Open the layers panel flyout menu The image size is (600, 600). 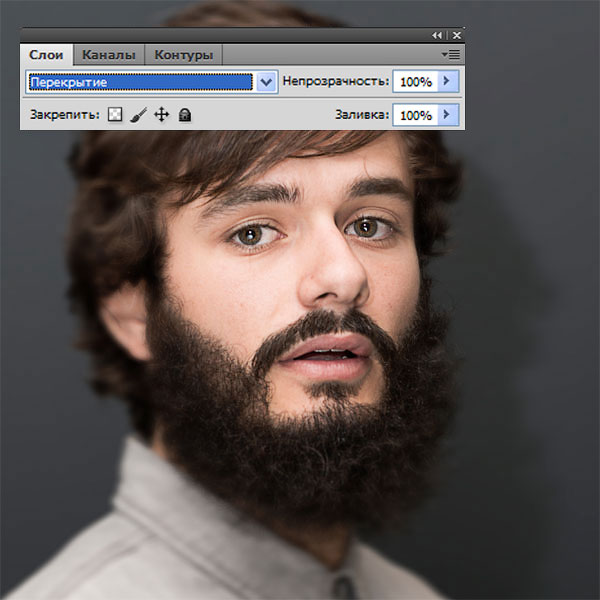pyautogui.click(x=451, y=55)
